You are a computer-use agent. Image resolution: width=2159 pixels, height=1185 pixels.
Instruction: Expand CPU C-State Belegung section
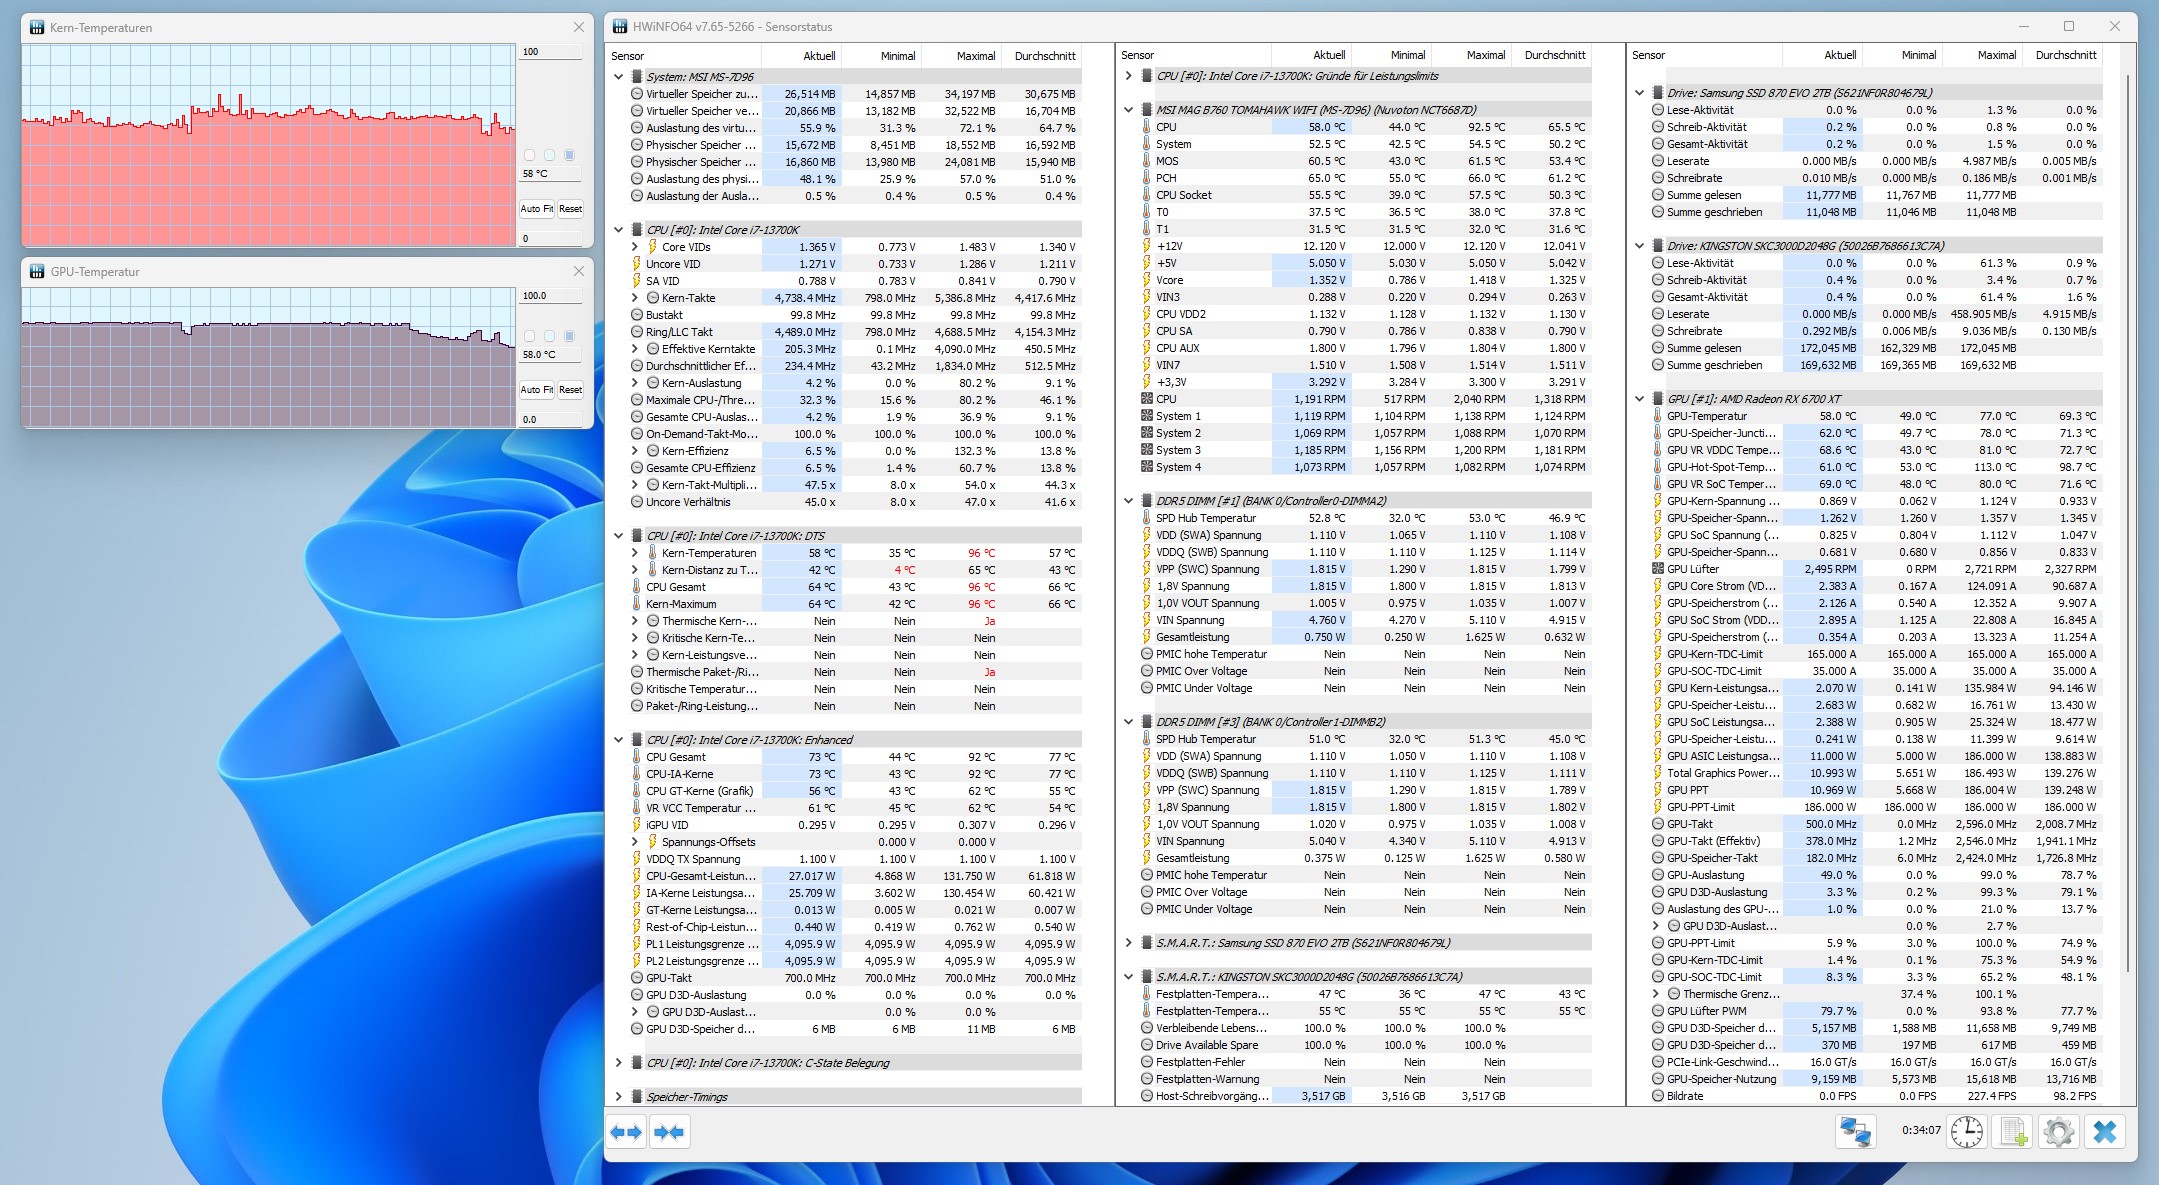pos(618,1063)
